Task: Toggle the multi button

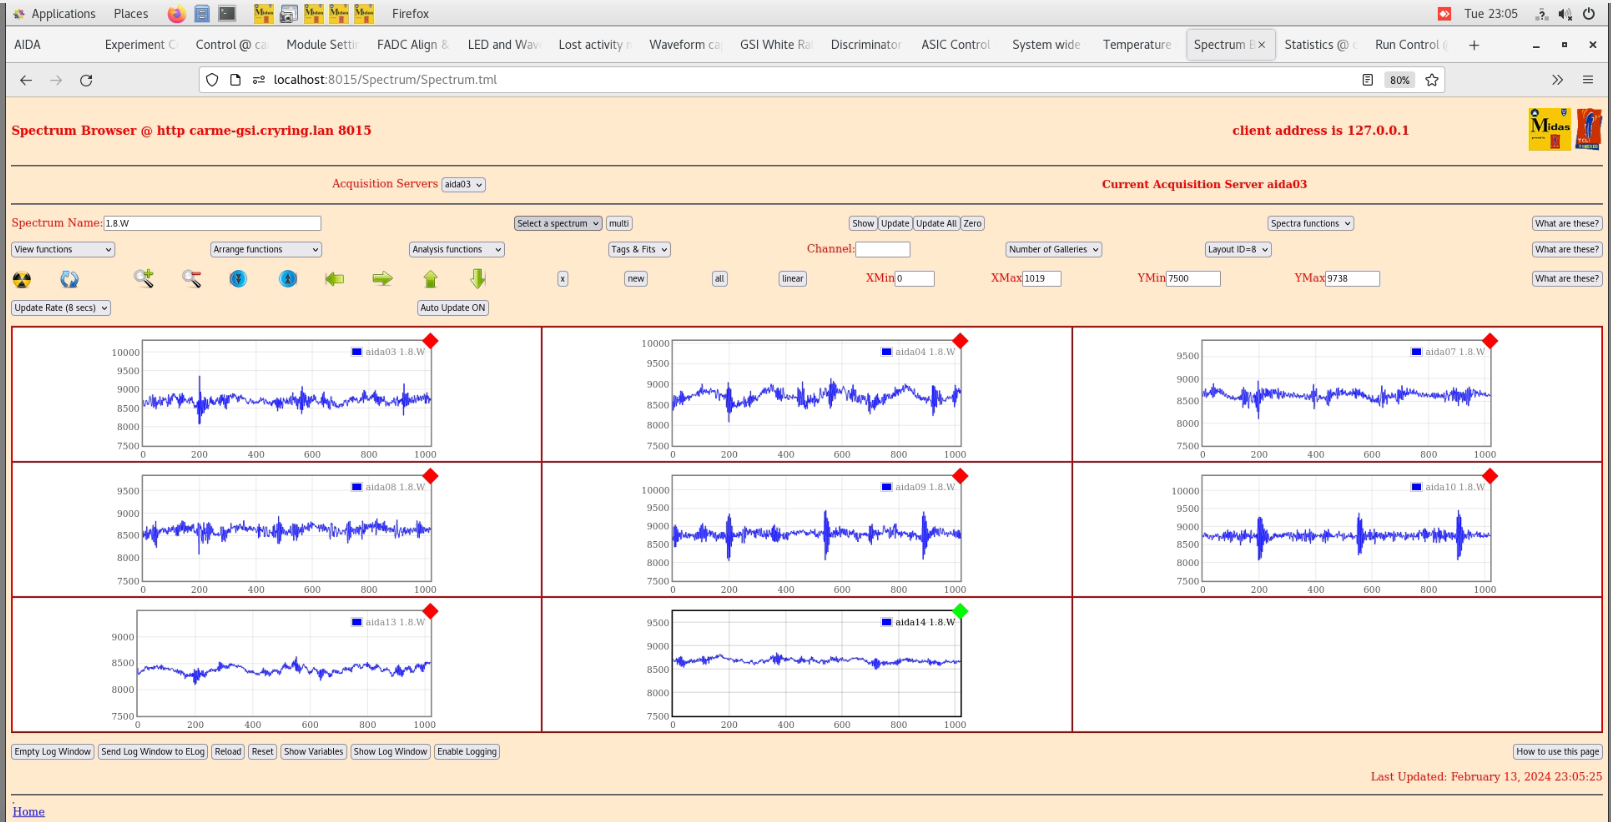Action: click(x=619, y=224)
